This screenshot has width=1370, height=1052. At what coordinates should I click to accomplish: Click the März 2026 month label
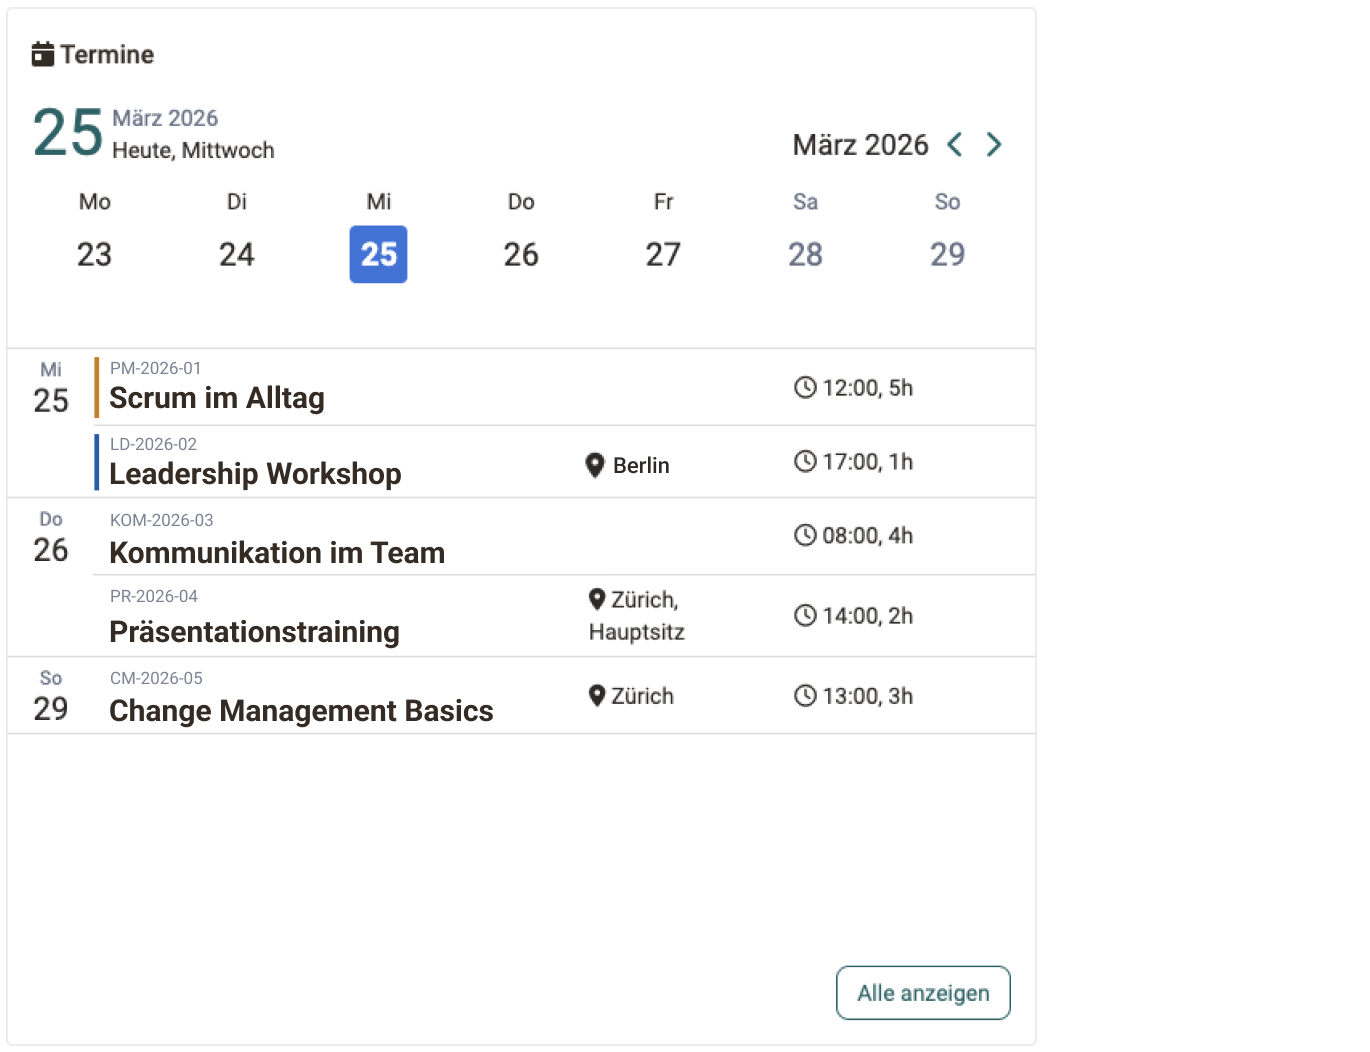tap(860, 144)
